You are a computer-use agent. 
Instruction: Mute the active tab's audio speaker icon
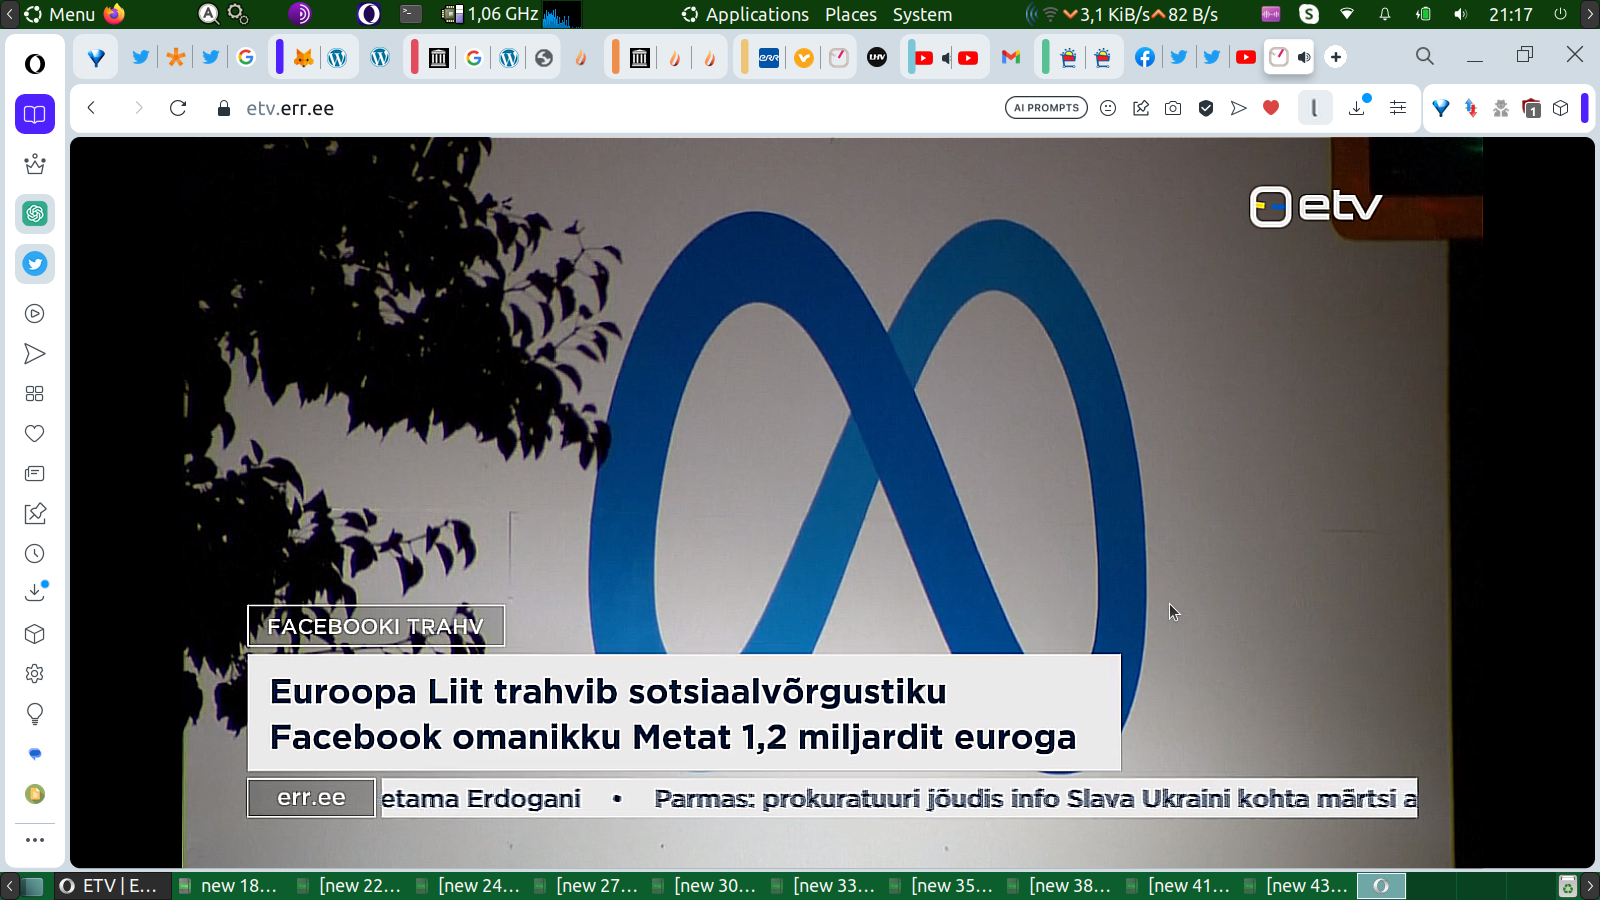[1304, 57]
